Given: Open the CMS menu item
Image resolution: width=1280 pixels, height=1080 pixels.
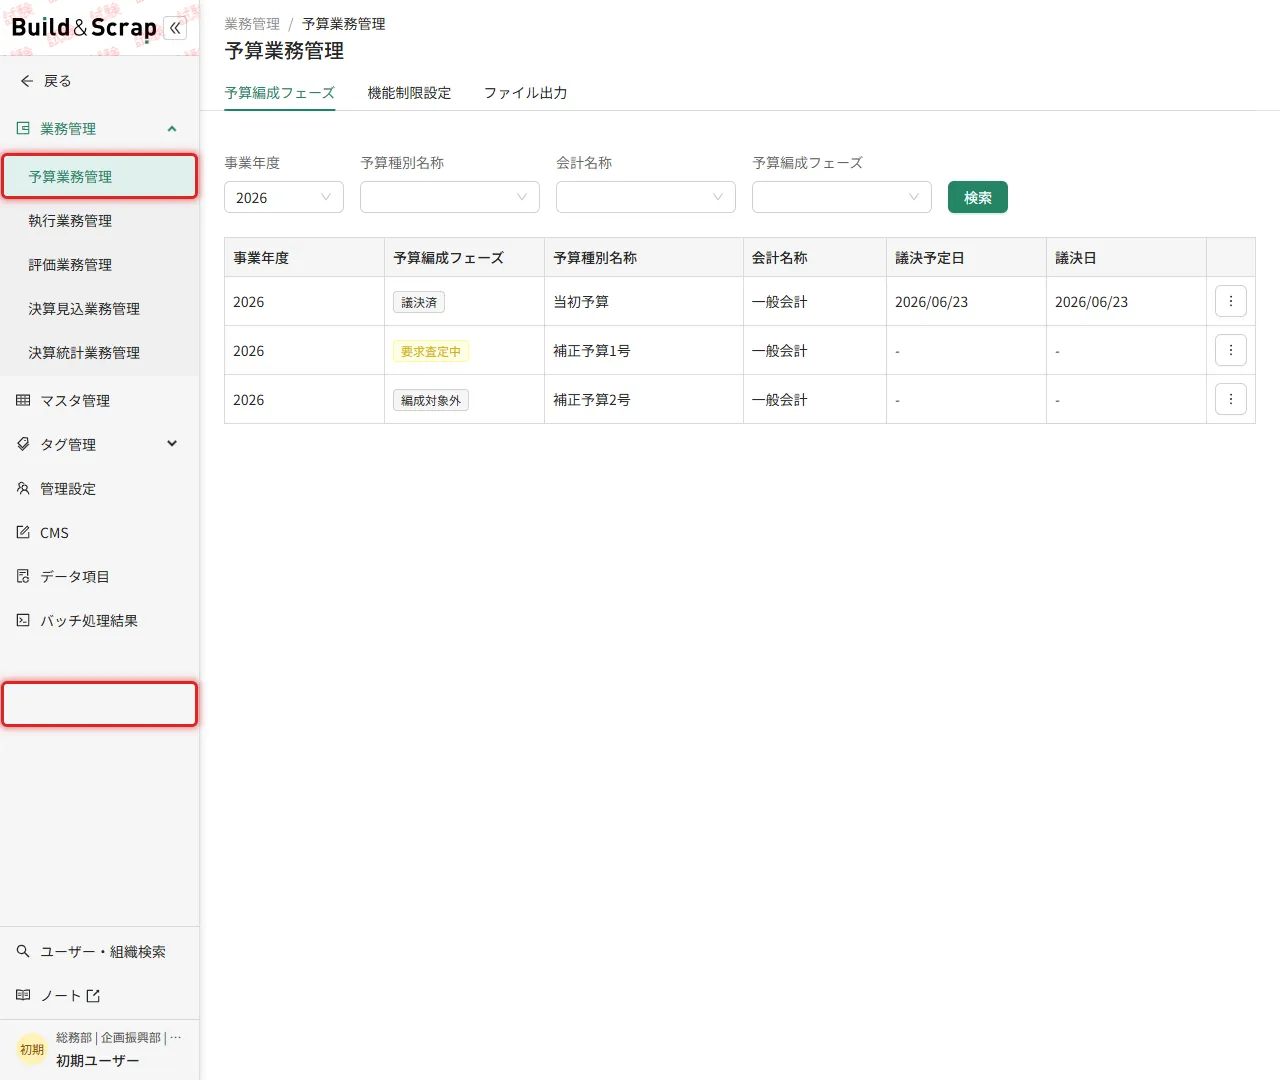Looking at the screenshot, I should [x=100, y=532].
